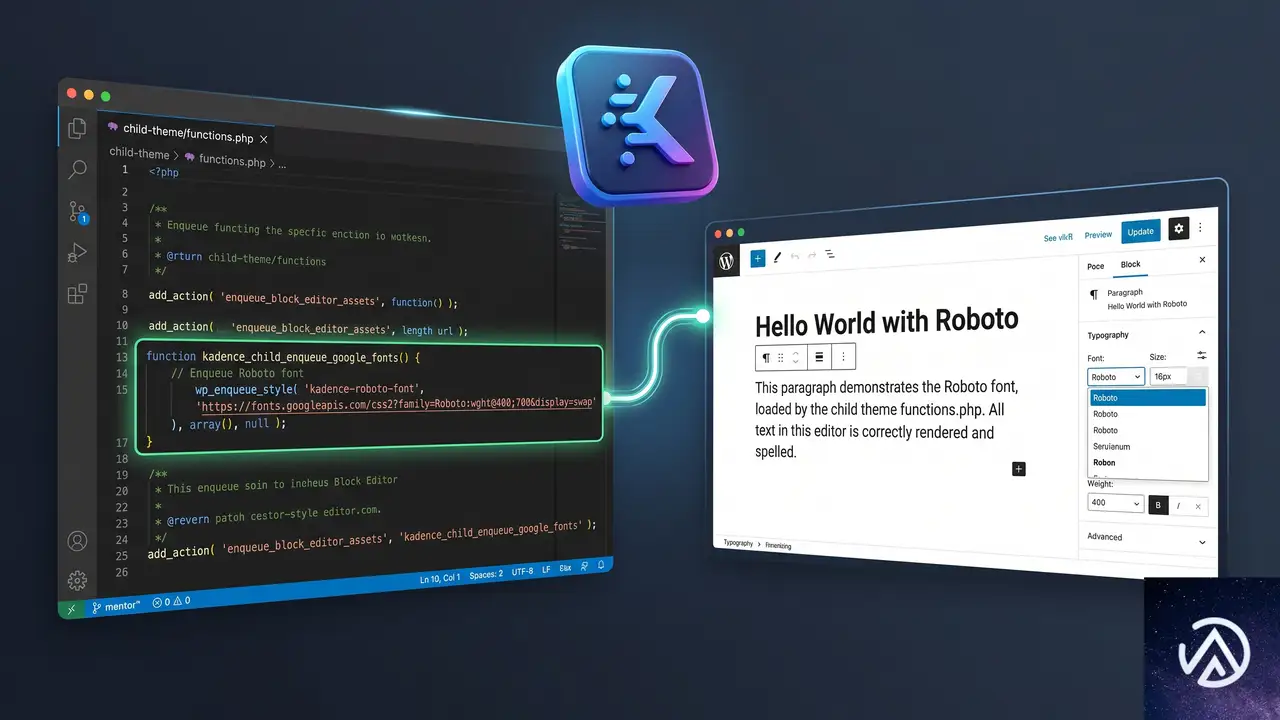Image resolution: width=1280 pixels, height=720 pixels.
Task: Open the Extensions view icon
Action: tap(77, 294)
